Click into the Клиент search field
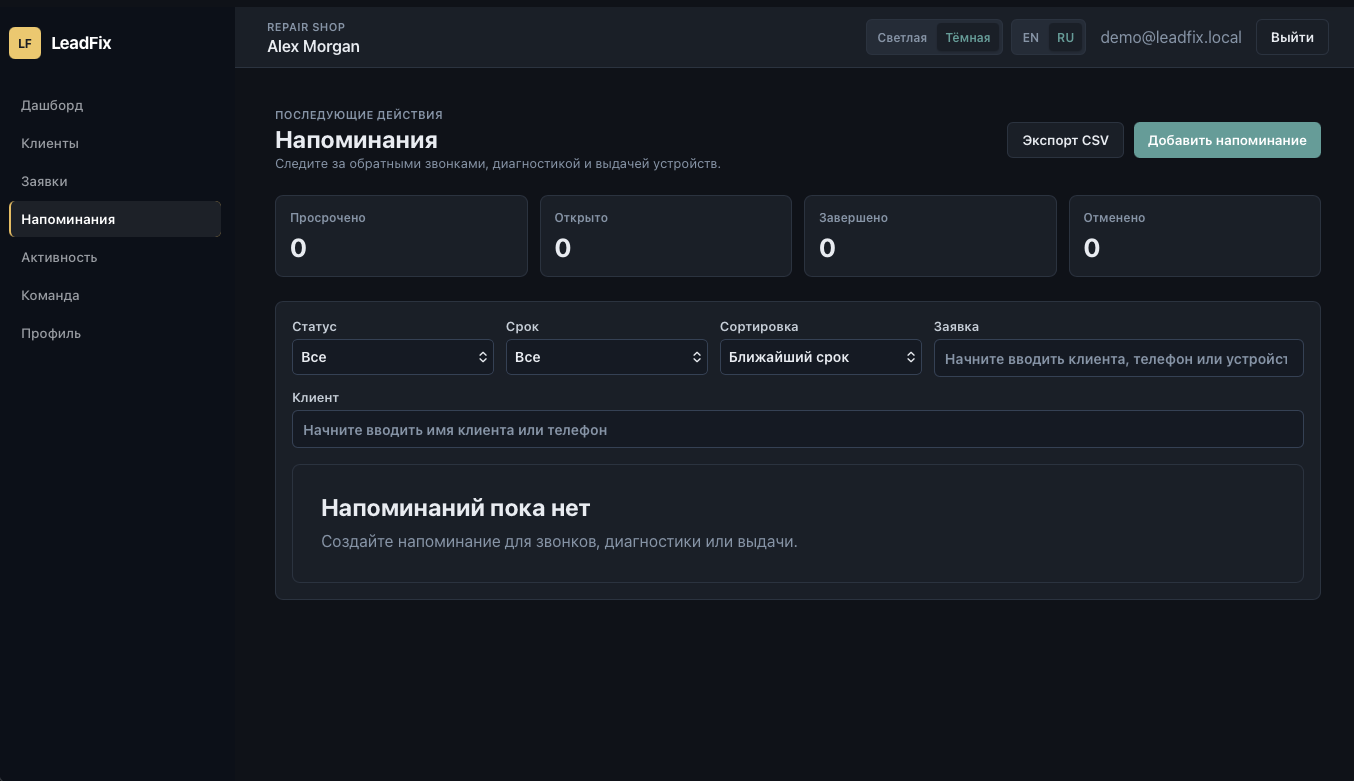Viewport: 1354px width, 781px height. (x=798, y=429)
